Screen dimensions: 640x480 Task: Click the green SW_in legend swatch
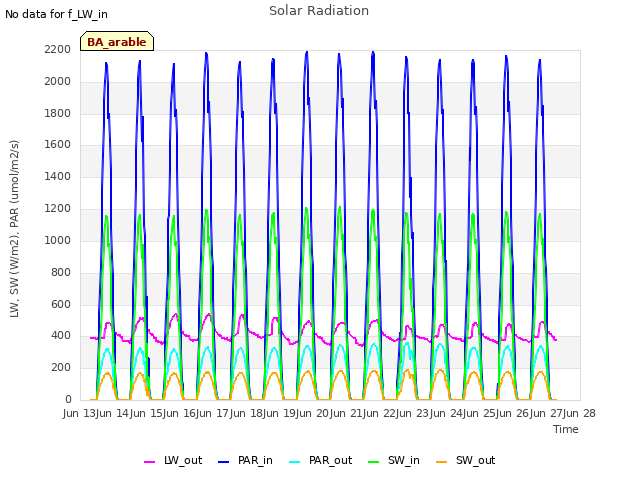(x=373, y=462)
